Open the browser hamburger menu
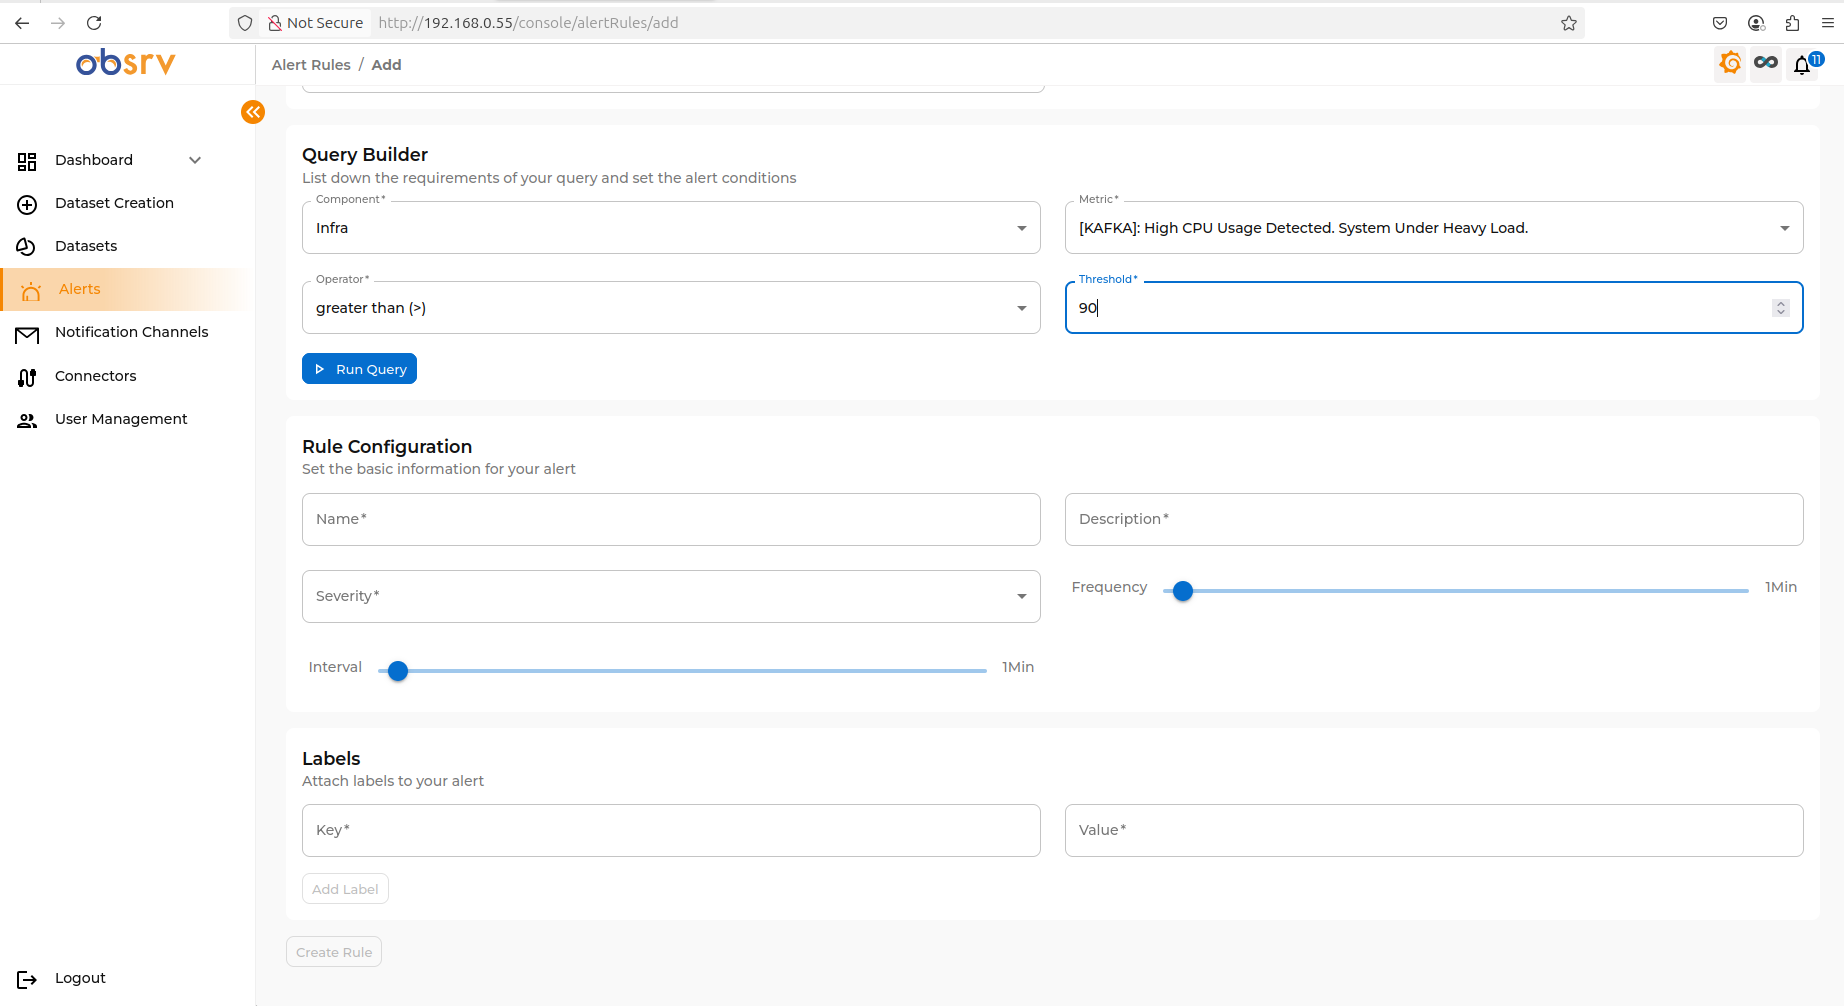 click(x=1827, y=23)
